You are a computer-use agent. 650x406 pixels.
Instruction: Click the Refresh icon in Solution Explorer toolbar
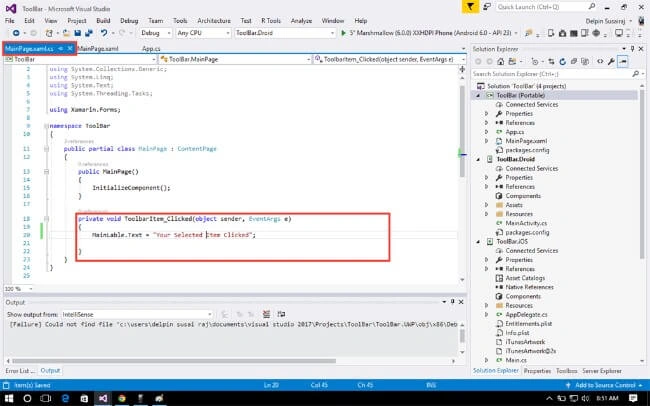pyautogui.click(x=563, y=62)
